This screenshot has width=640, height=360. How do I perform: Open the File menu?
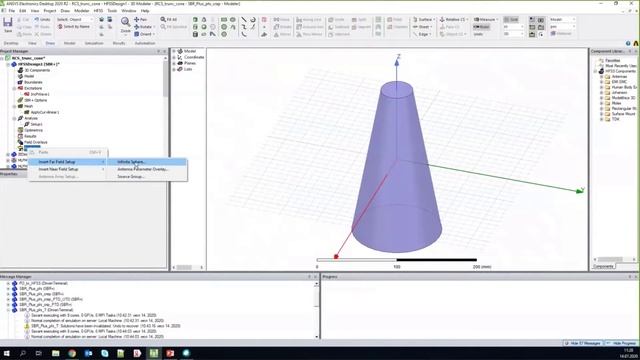pyautogui.click(x=11, y=11)
